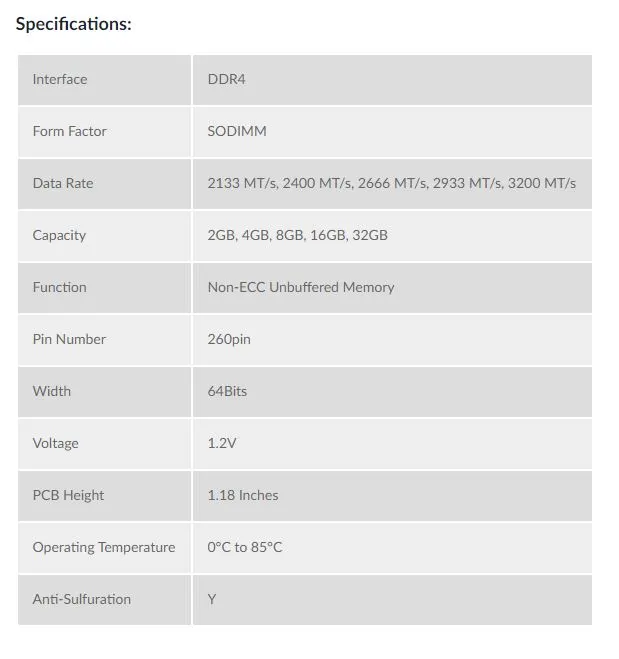Viewport: 619px width, 659px height.
Task: Click the Width row label
Action: [52, 391]
